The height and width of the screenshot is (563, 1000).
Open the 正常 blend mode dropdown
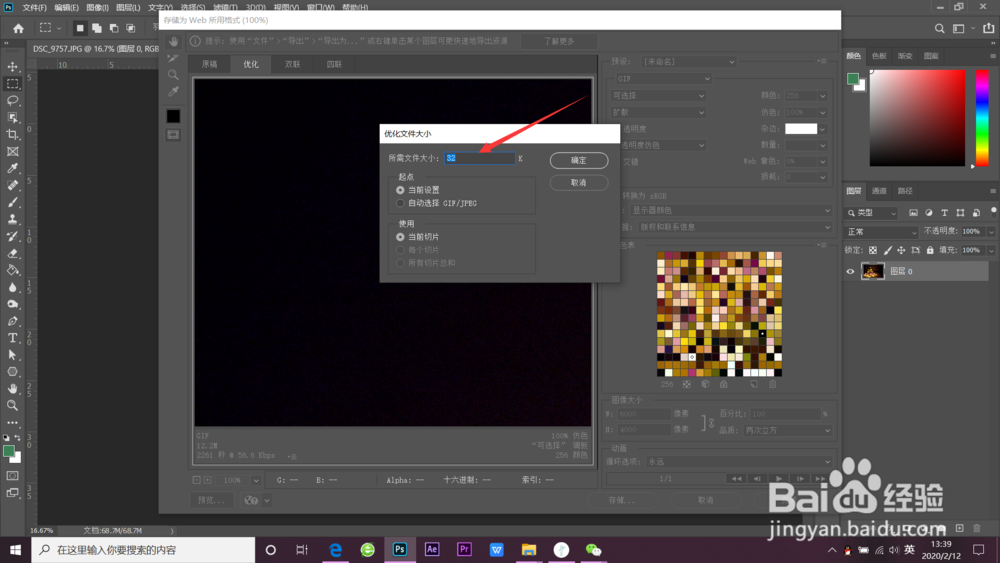point(882,231)
